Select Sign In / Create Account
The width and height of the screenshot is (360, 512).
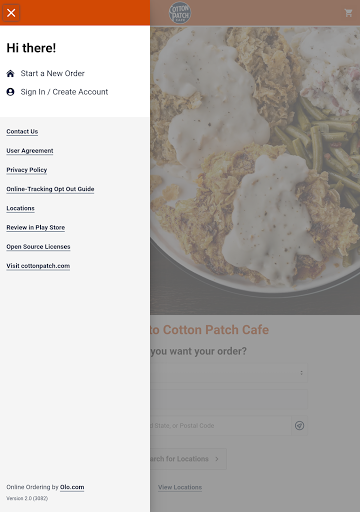pyautogui.click(x=64, y=92)
